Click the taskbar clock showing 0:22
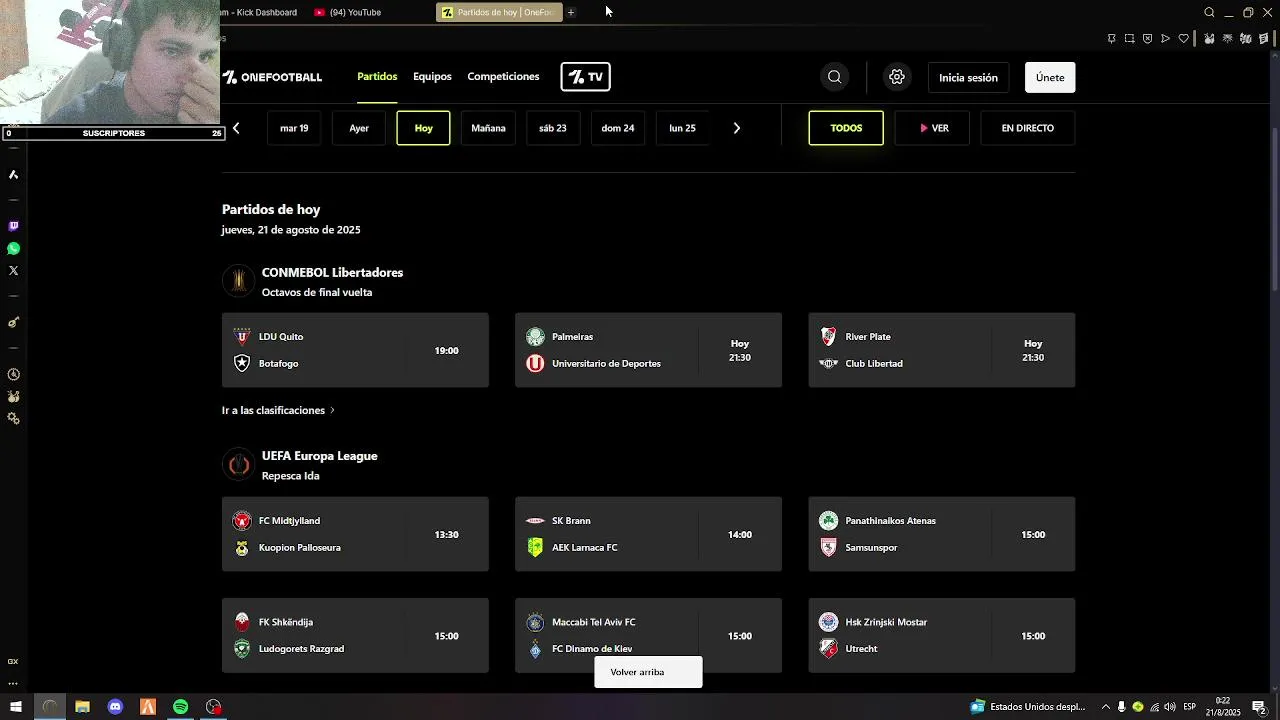This screenshot has height=720, width=1280. 1223,707
